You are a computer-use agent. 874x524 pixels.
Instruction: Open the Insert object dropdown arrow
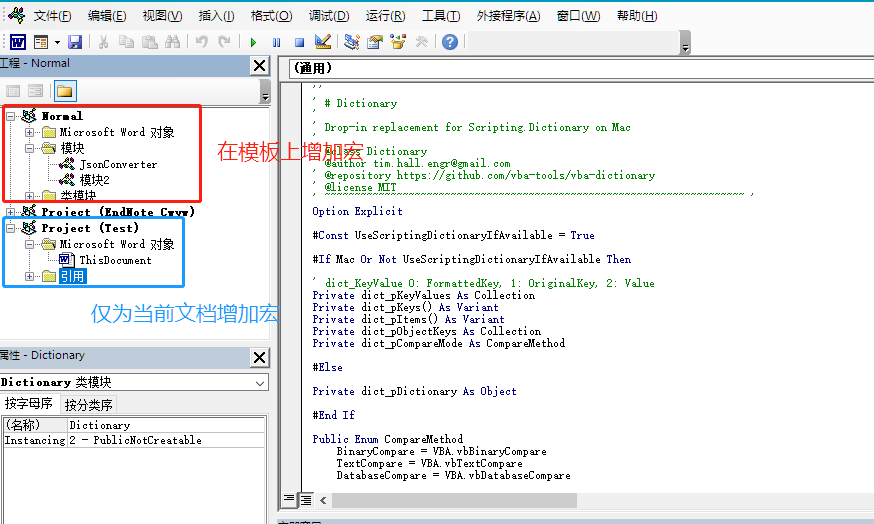(57, 42)
